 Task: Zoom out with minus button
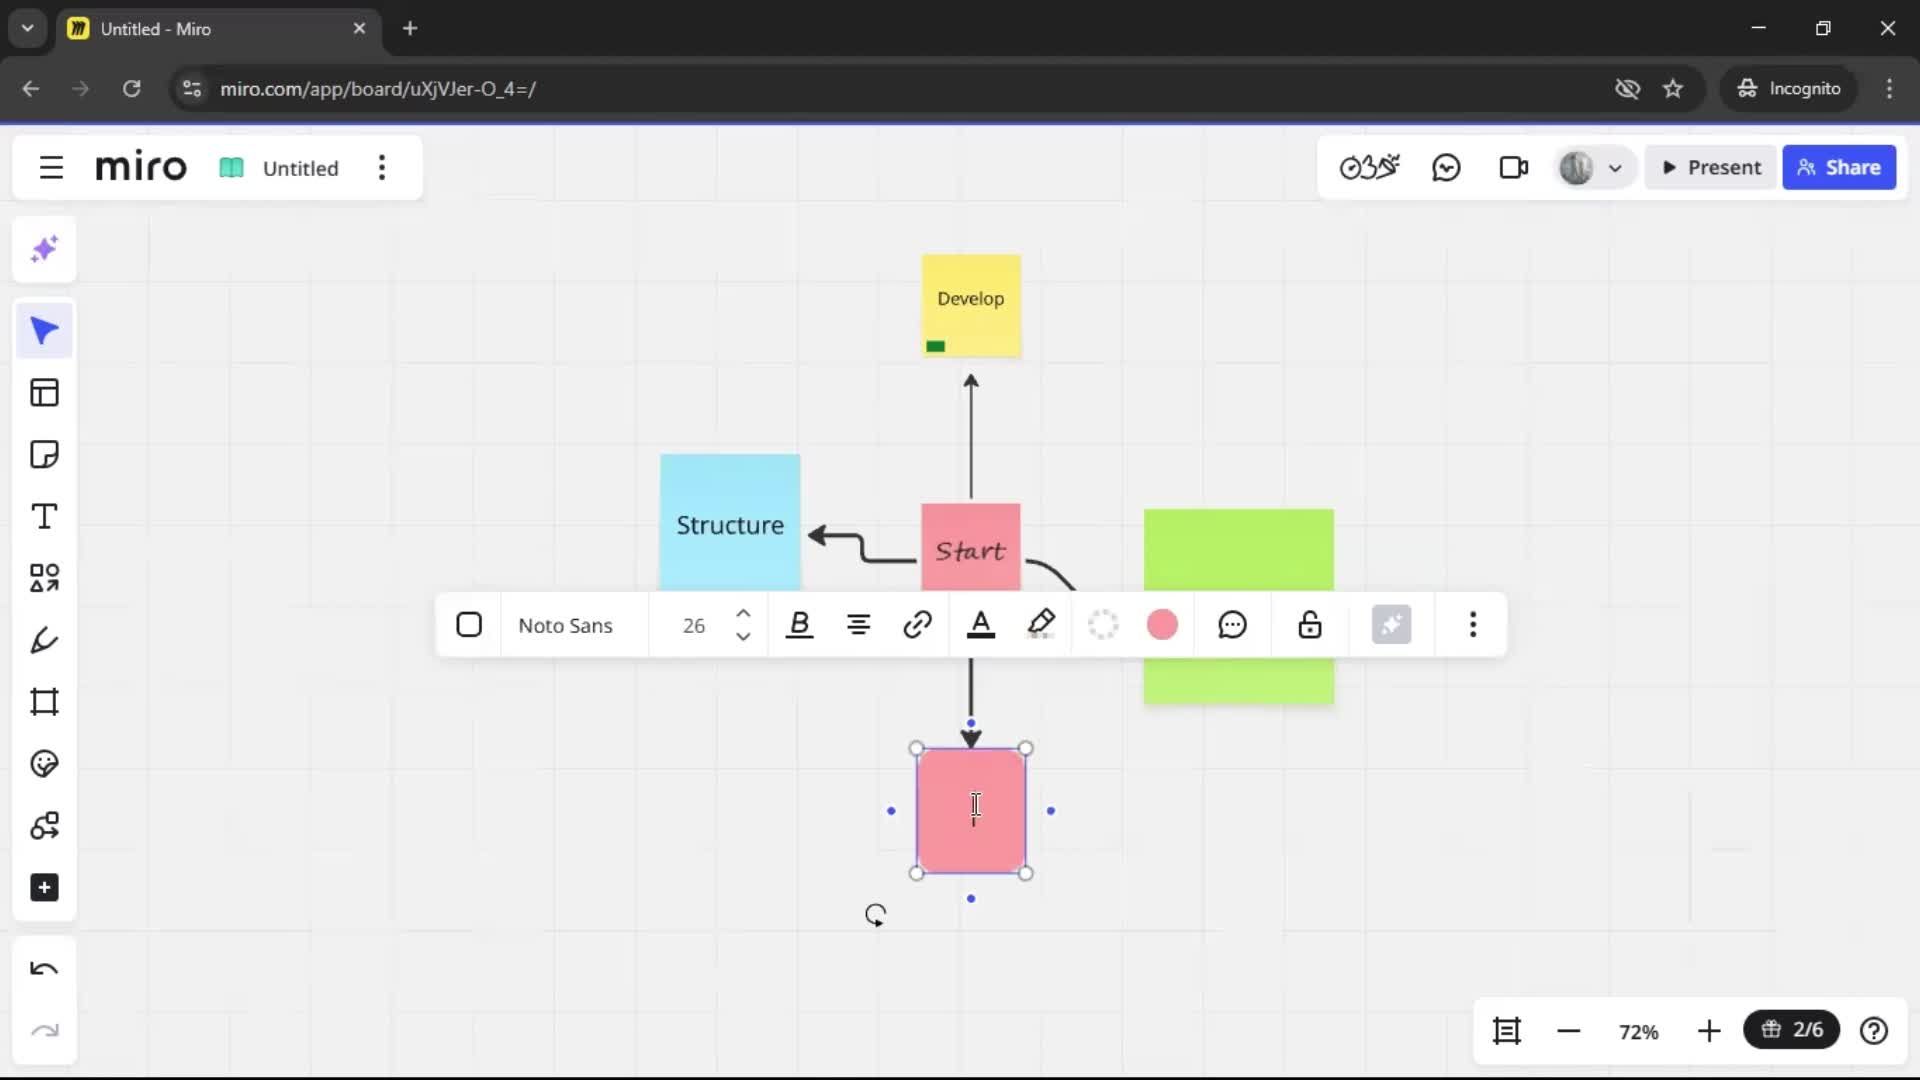(1568, 1031)
